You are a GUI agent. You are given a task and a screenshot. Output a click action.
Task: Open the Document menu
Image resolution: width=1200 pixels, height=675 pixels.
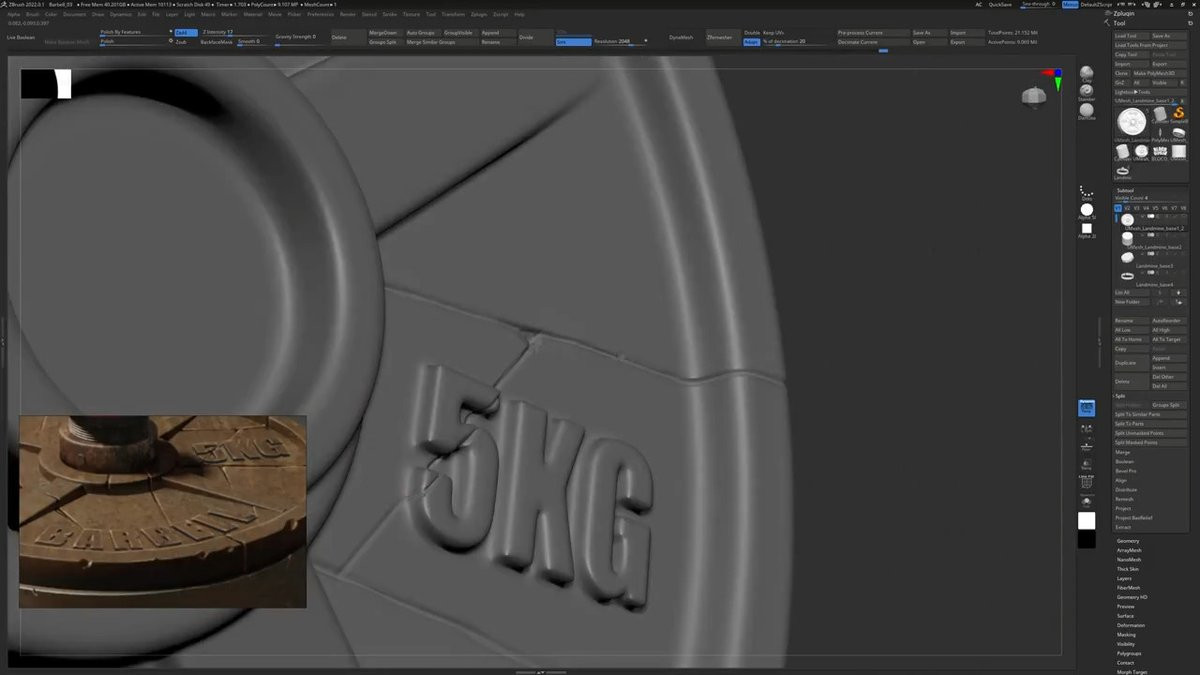pos(75,14)
